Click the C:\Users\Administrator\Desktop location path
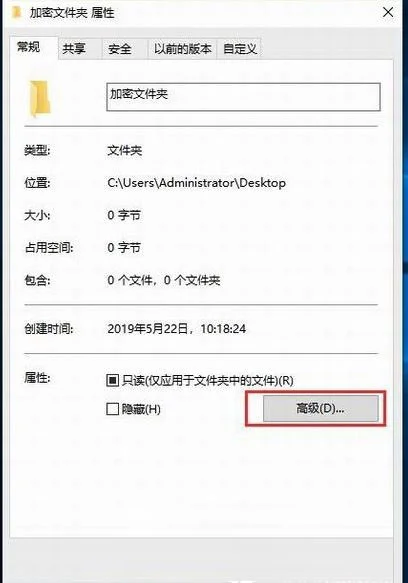 pos(197,183)
